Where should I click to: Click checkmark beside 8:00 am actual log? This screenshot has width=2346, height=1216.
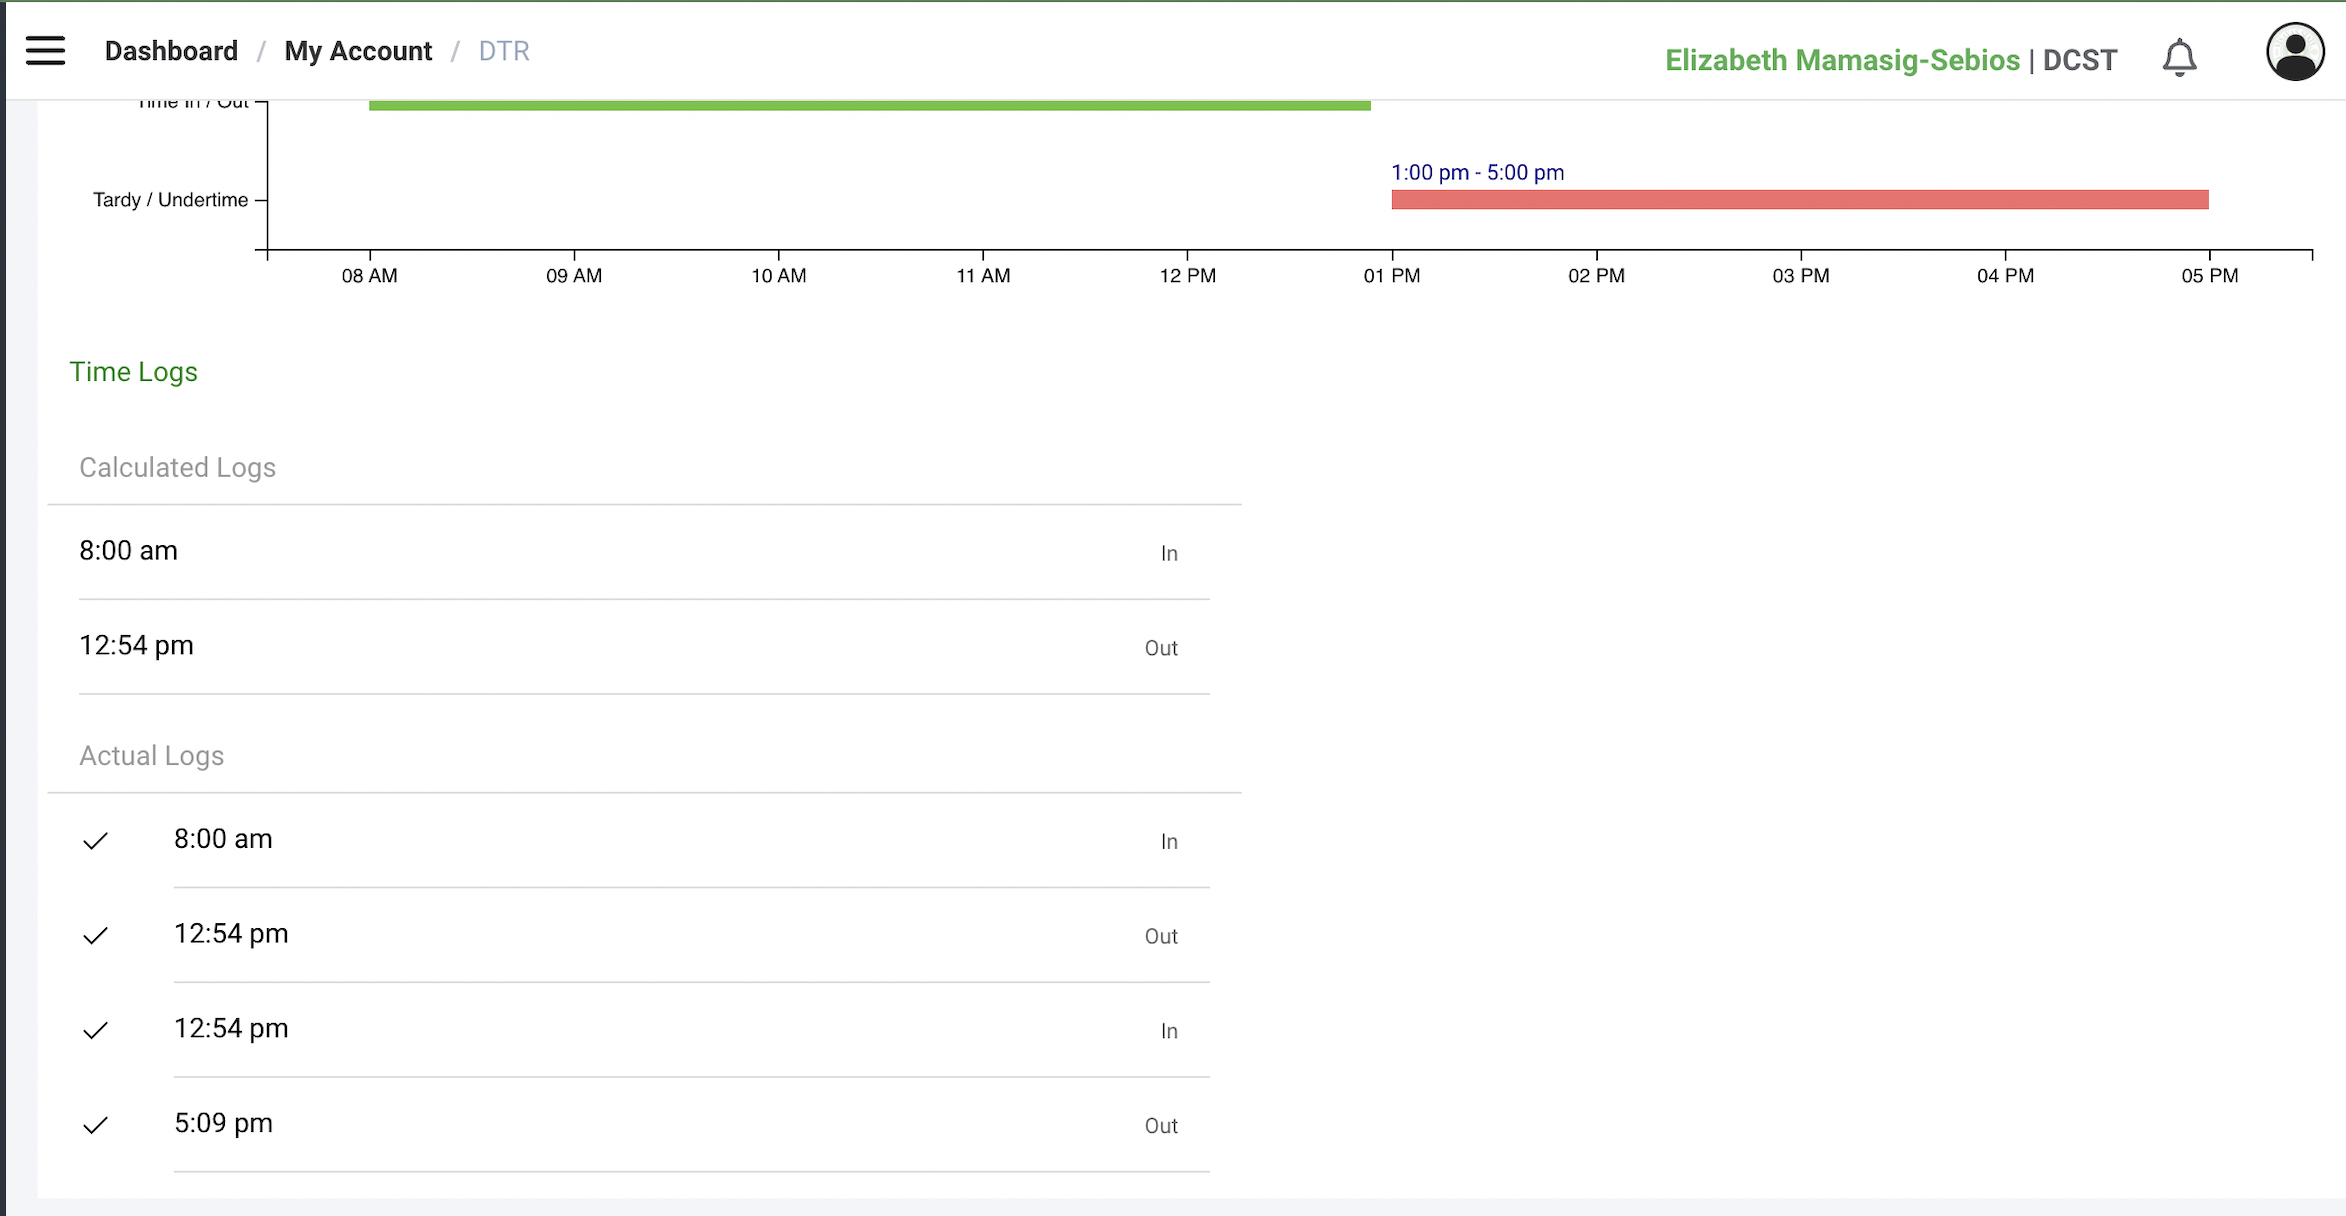pos(95,841)
